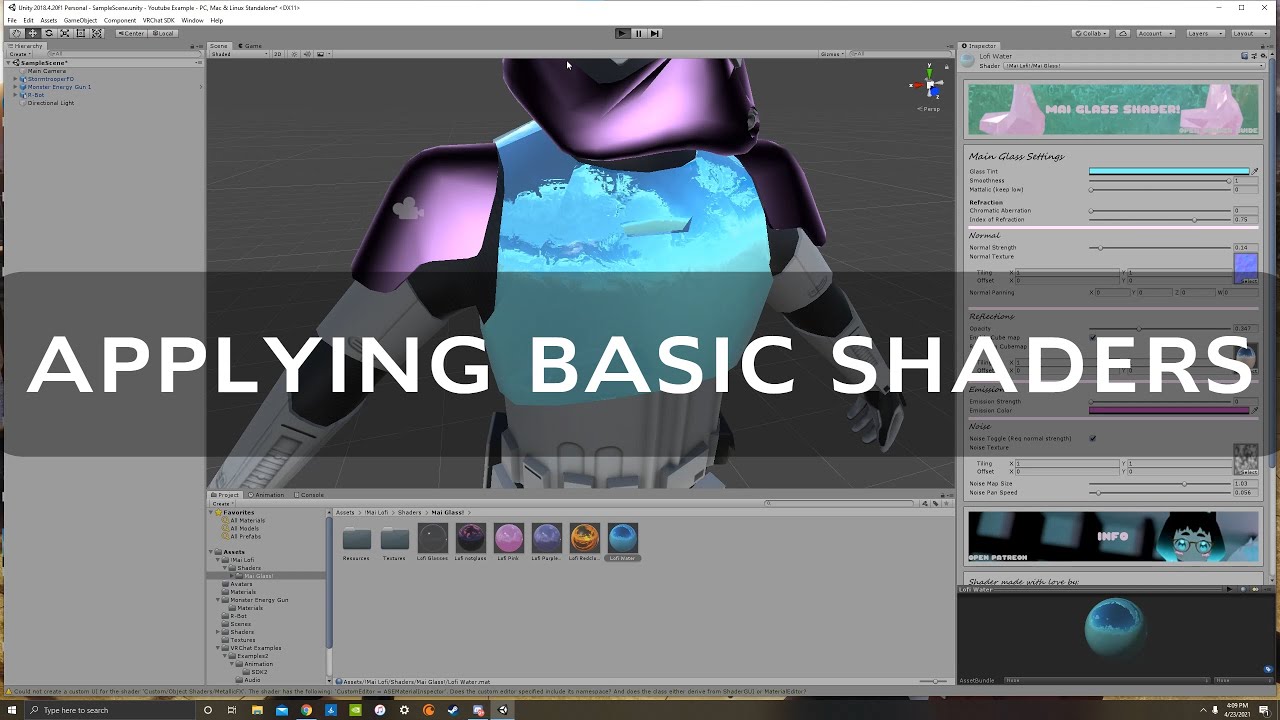
Task: Select the Lofi notglass material
Action: coord(470,542)
